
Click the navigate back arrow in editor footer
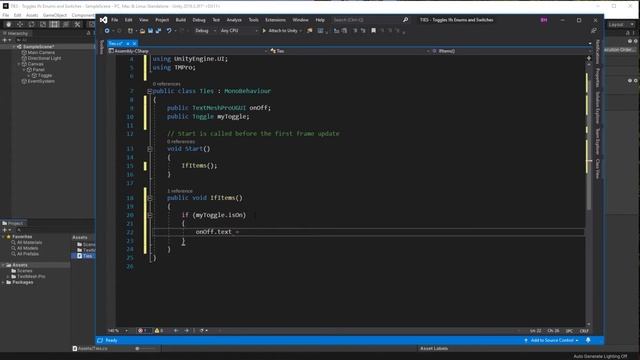[x=176, y=331]
